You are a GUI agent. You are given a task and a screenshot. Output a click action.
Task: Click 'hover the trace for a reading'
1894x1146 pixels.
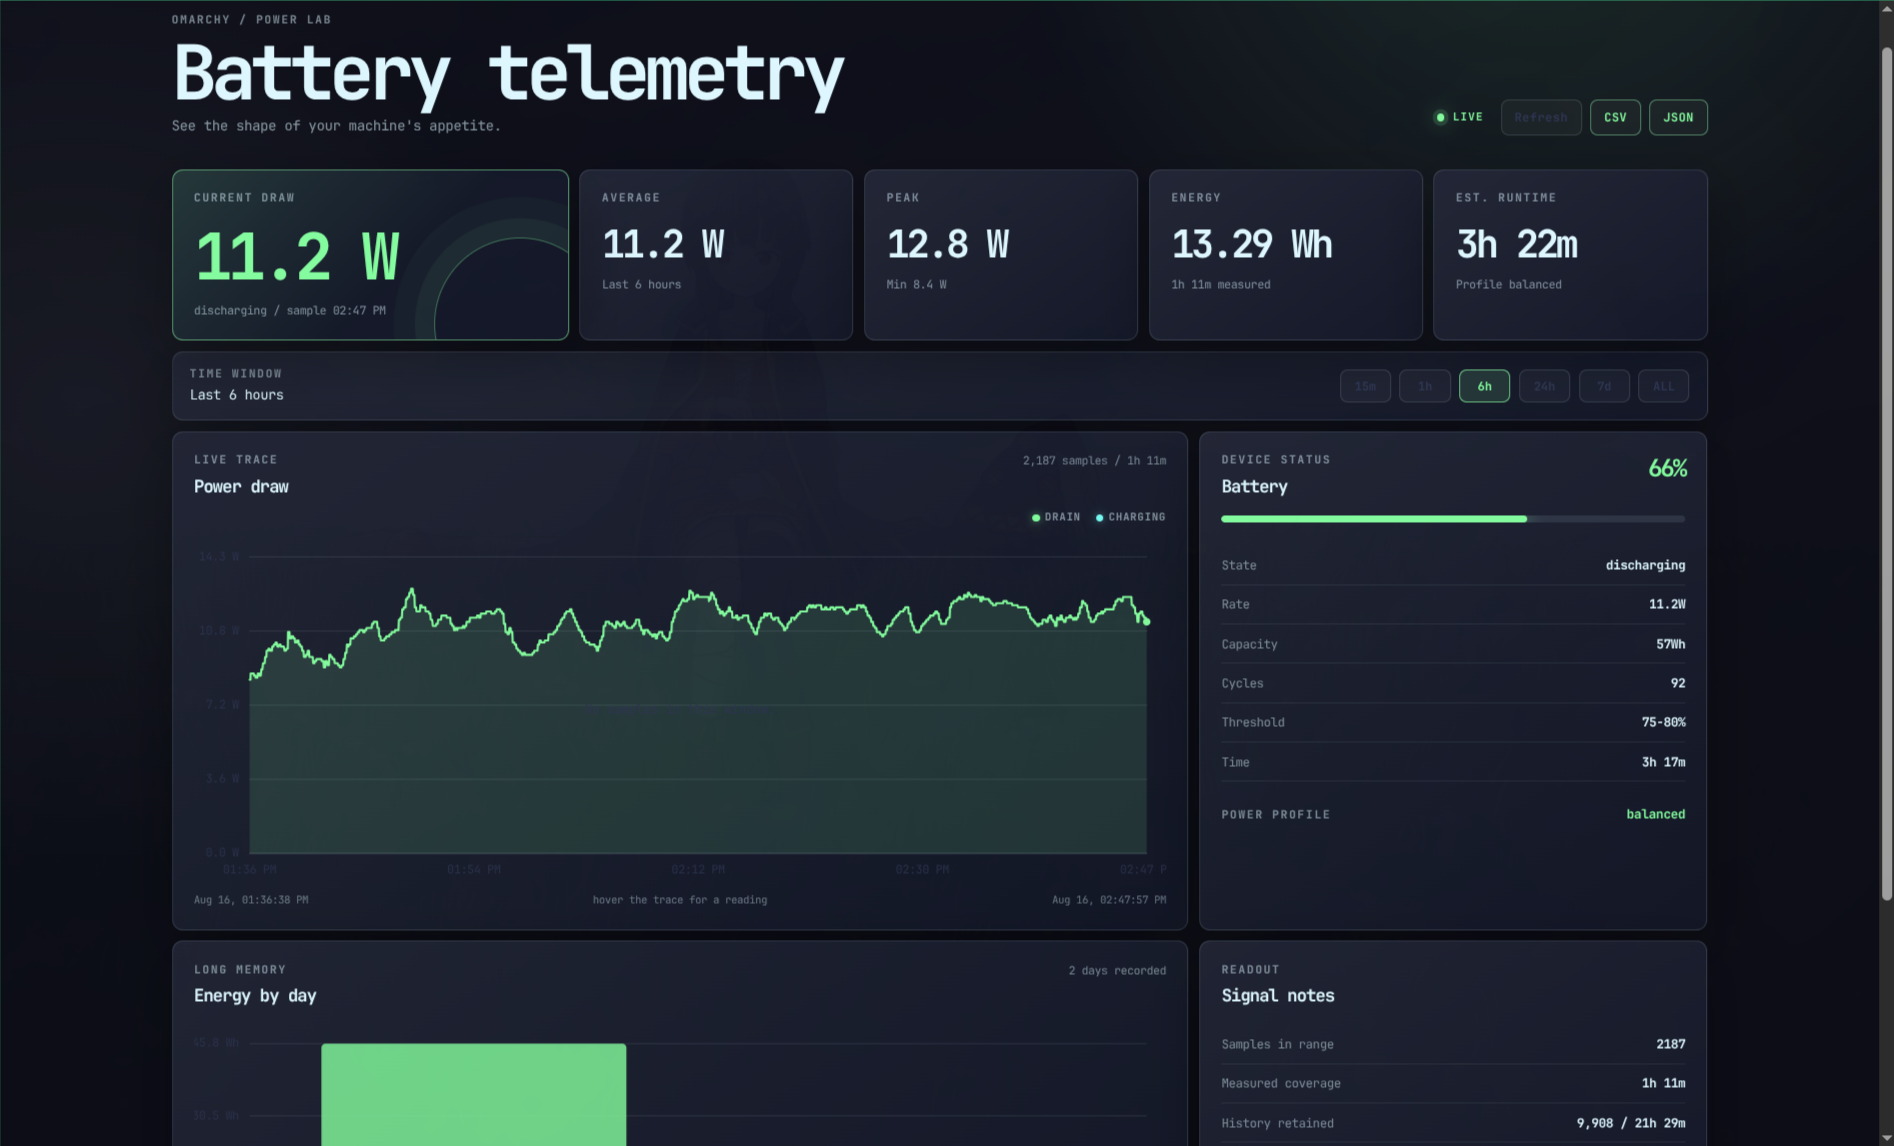coord(680,900)
